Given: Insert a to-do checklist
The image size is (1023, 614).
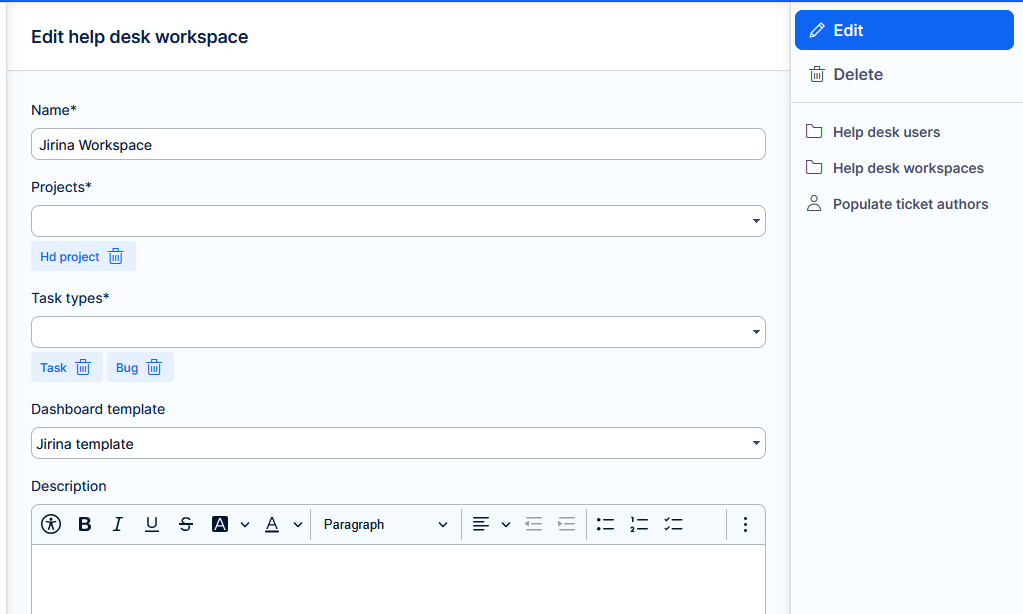Looking at the screenshot, I should [673, 524].
